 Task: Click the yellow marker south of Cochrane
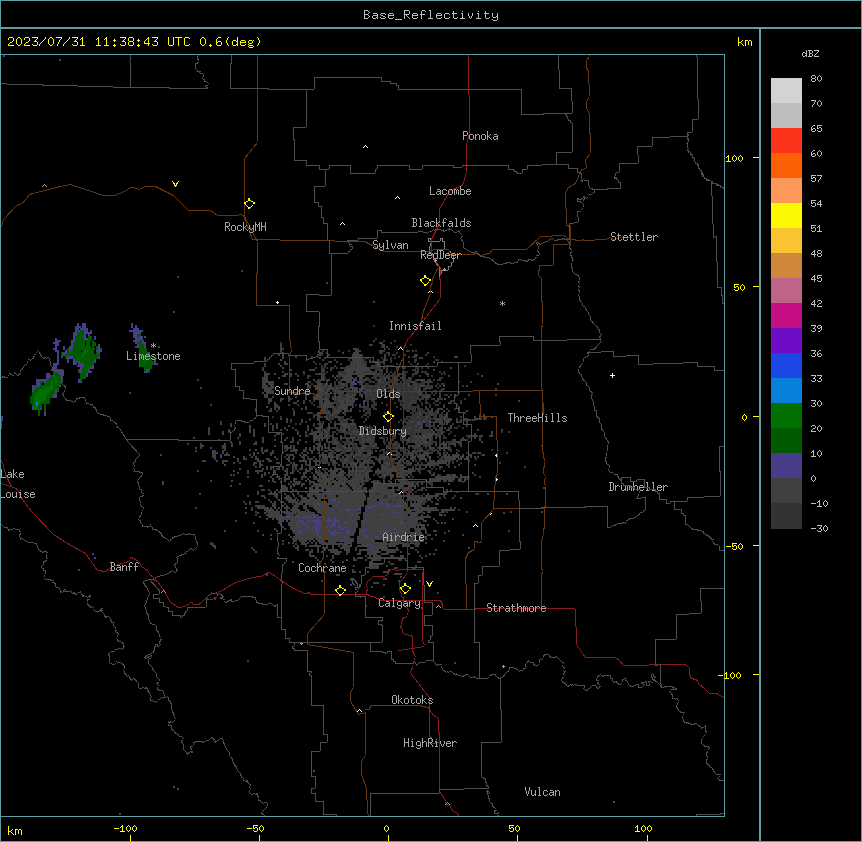[x=340, y=590]
